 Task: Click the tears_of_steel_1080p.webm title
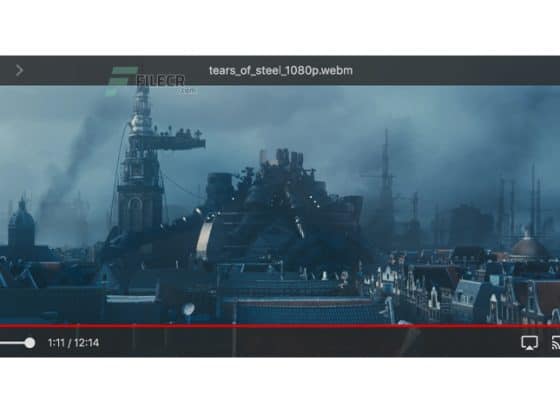pyautogui.click(x=281, y=70)
